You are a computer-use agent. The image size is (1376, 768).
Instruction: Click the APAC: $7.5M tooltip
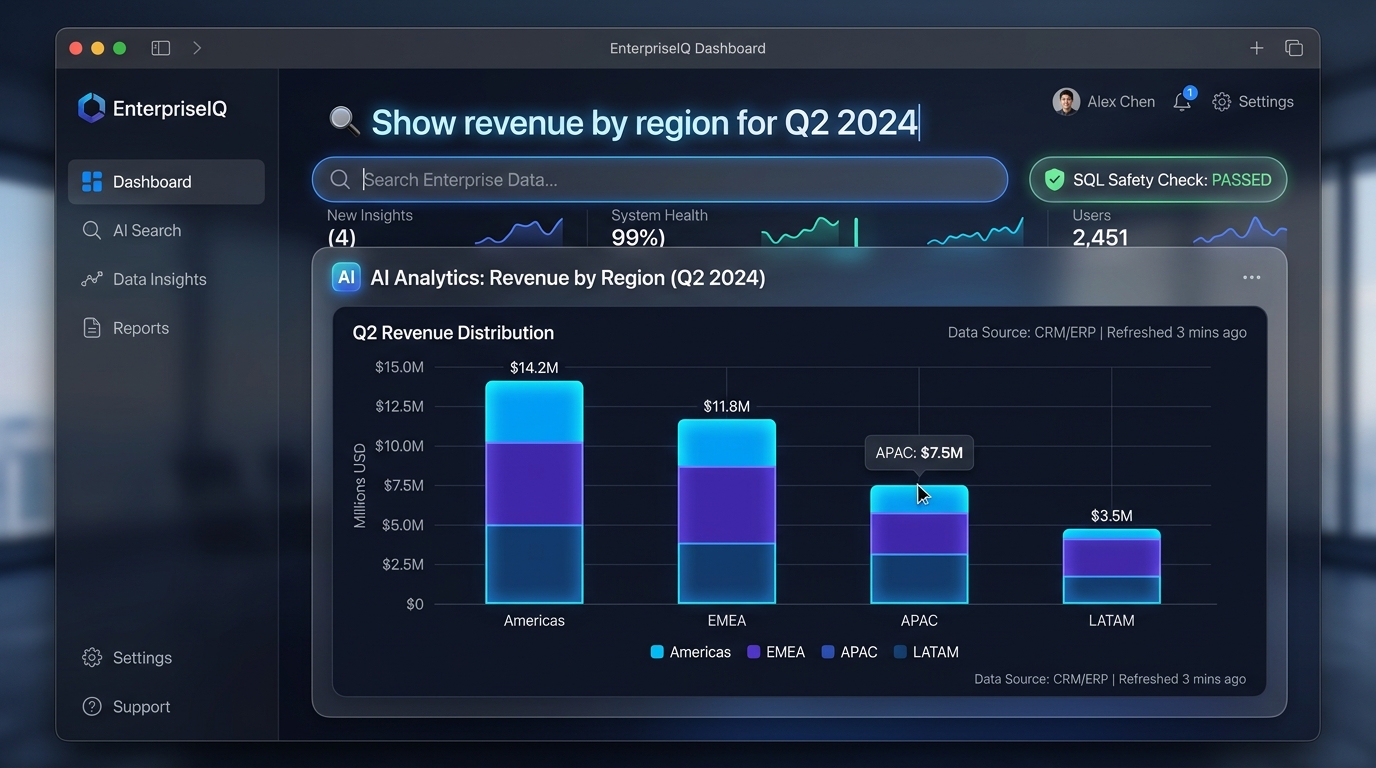(x=919, y=453)
